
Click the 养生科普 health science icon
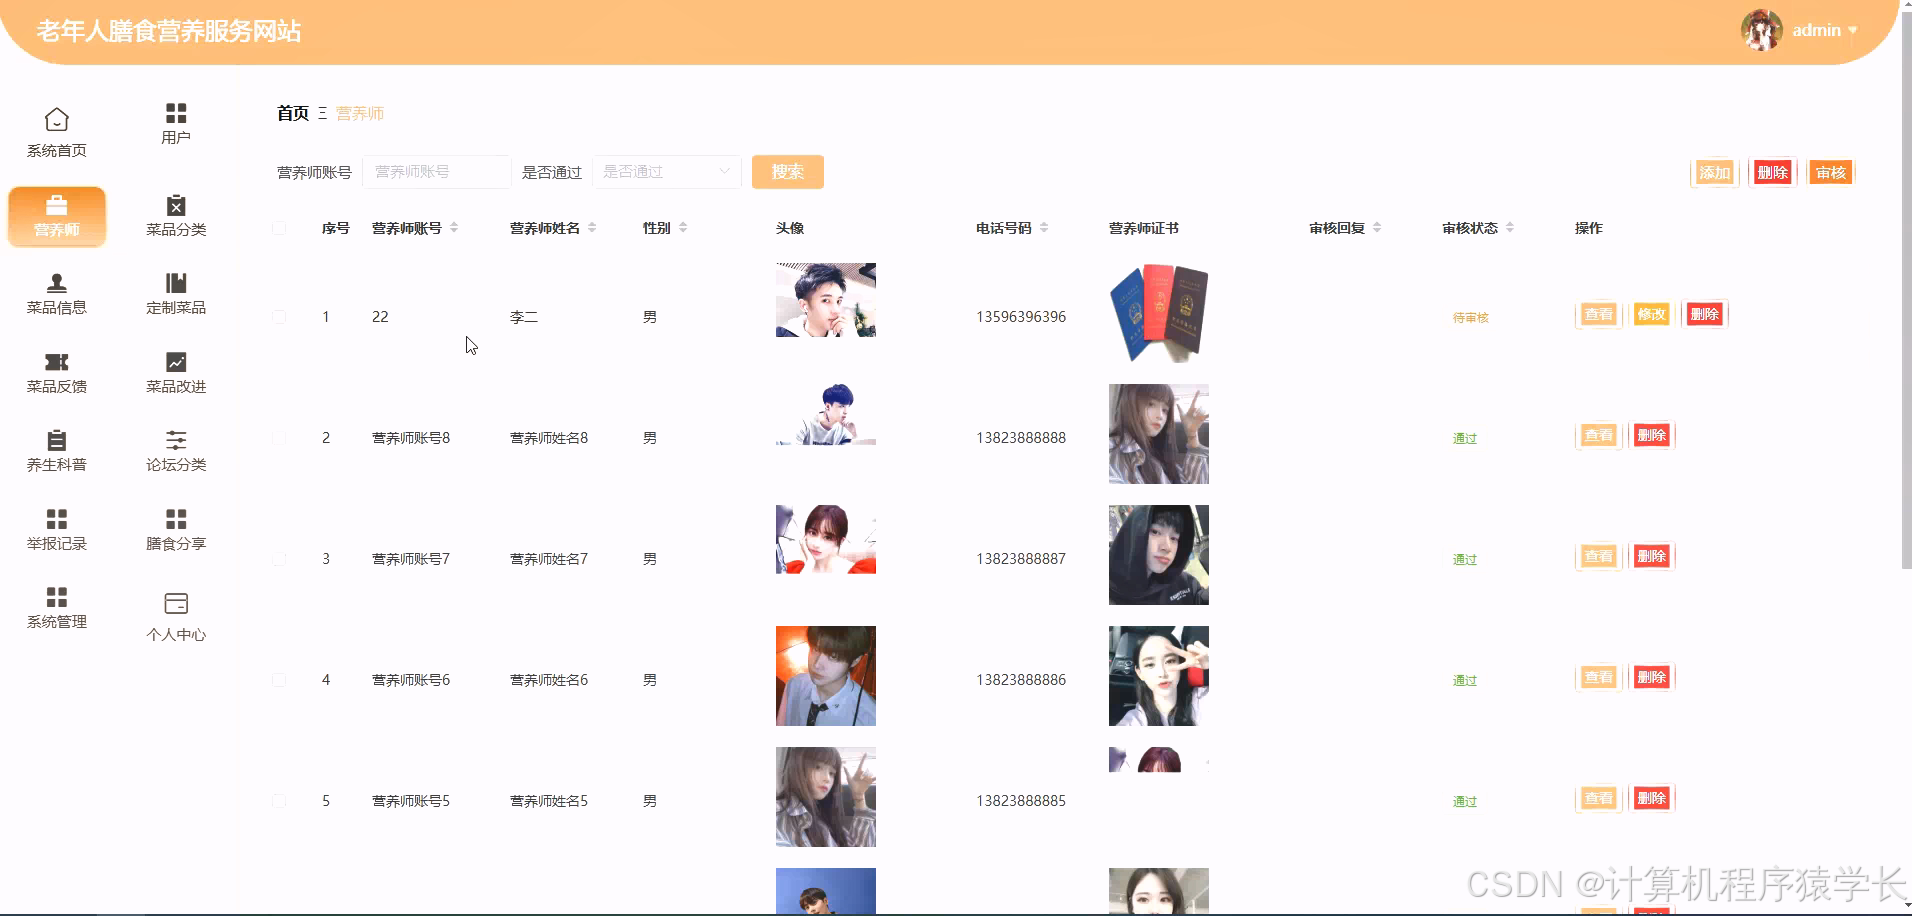(56, 450)
